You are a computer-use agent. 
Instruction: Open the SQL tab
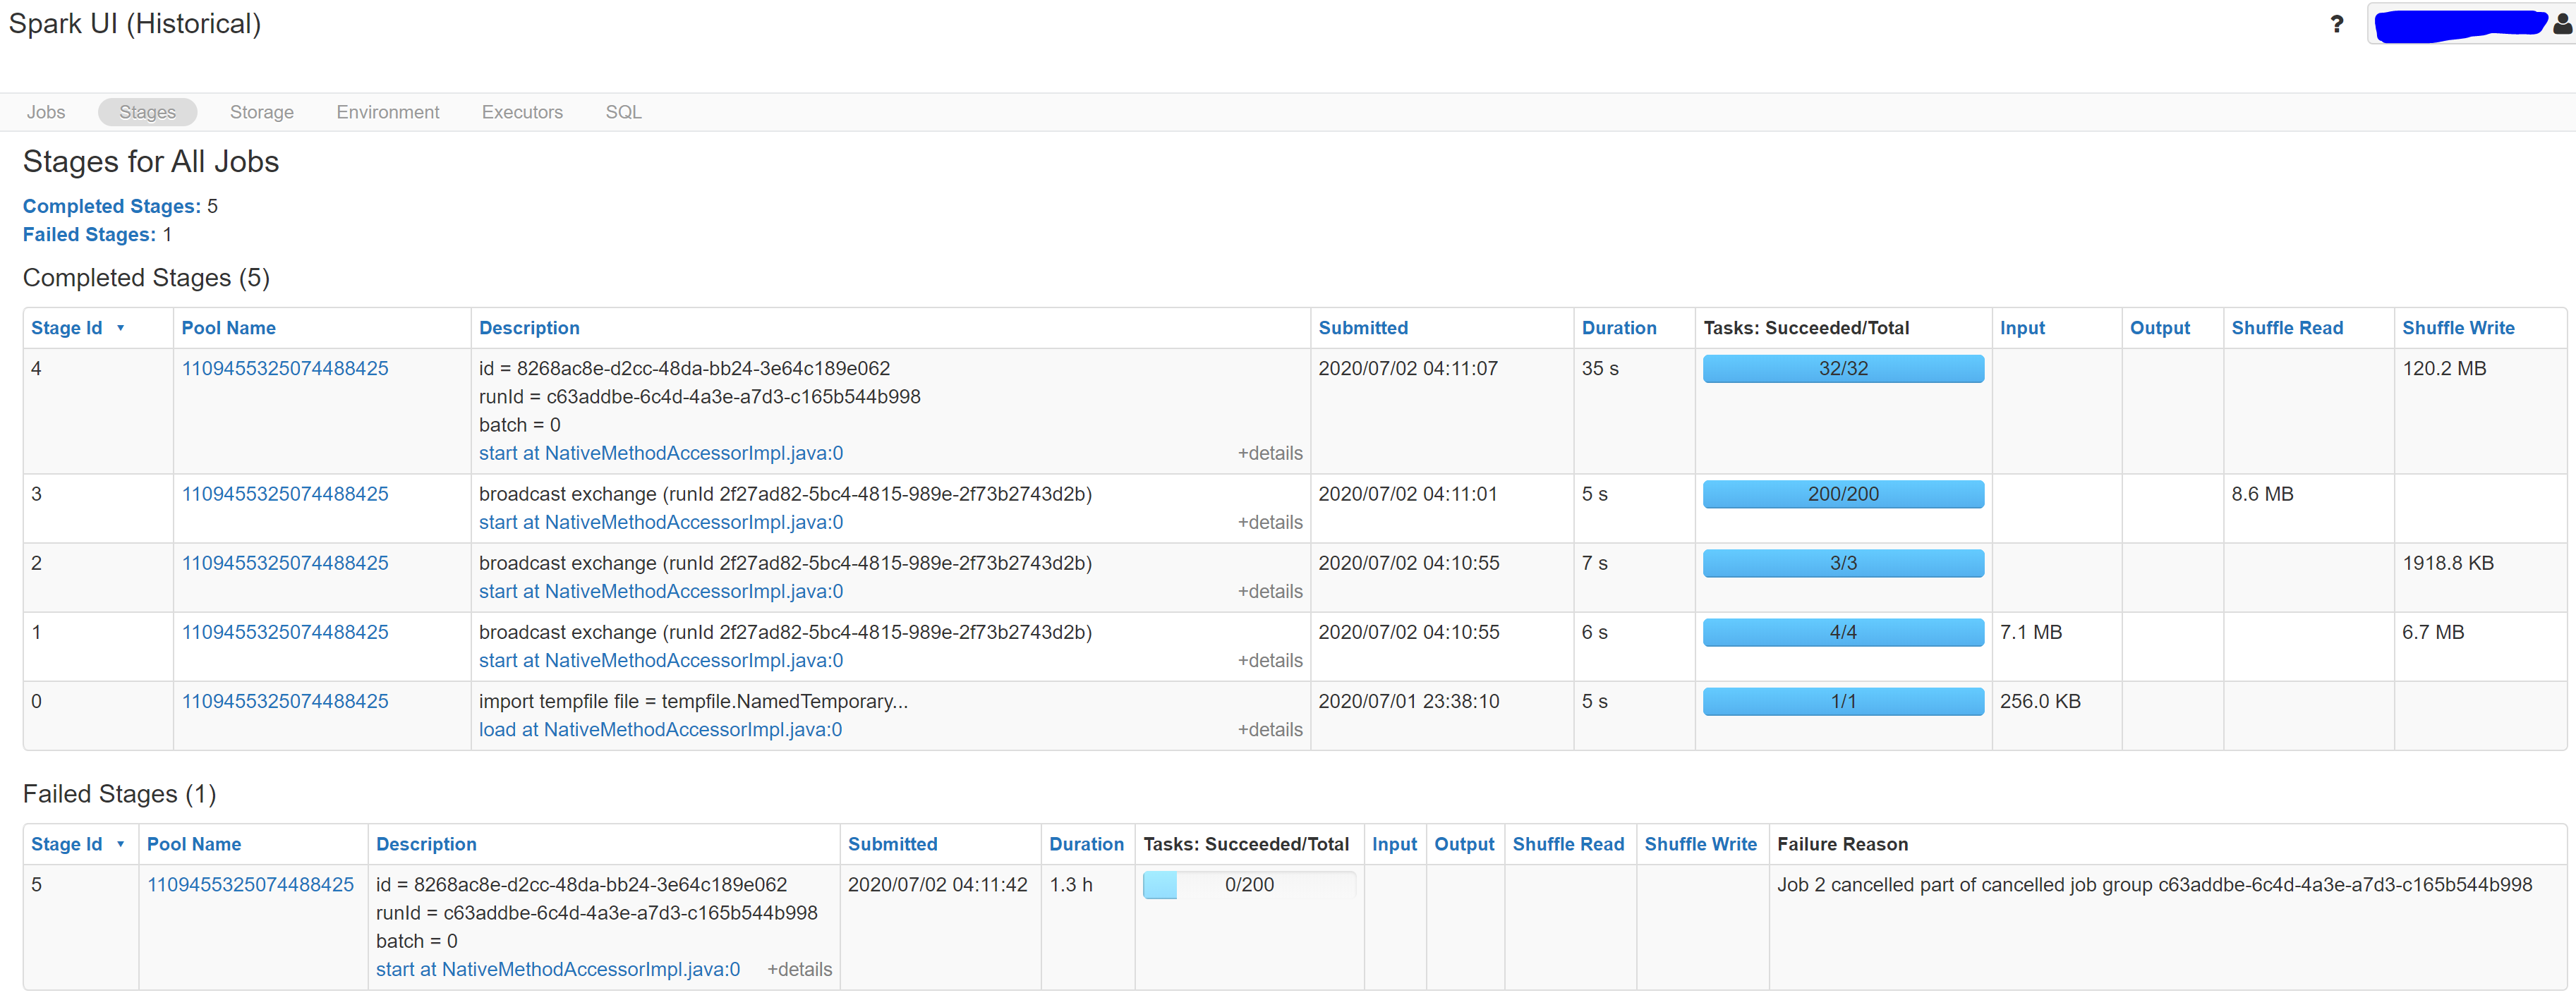pos(623,112)
